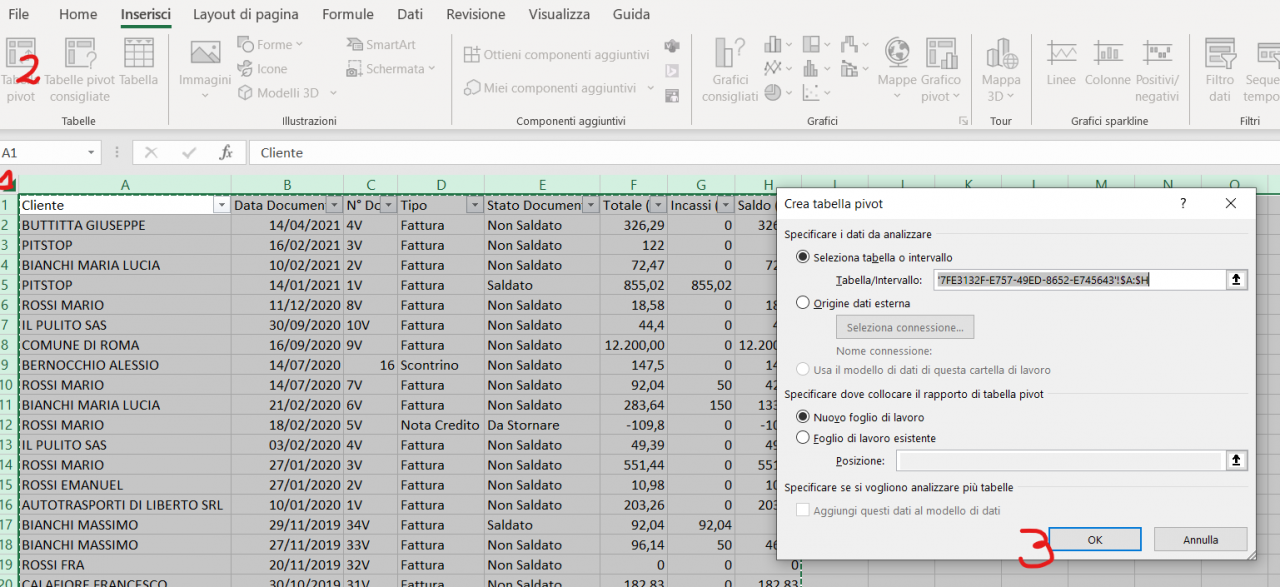Screen dimensions: 1280x587
Task: Insert a Tabella from the ribbon
Action: click(x=139, y=63)
